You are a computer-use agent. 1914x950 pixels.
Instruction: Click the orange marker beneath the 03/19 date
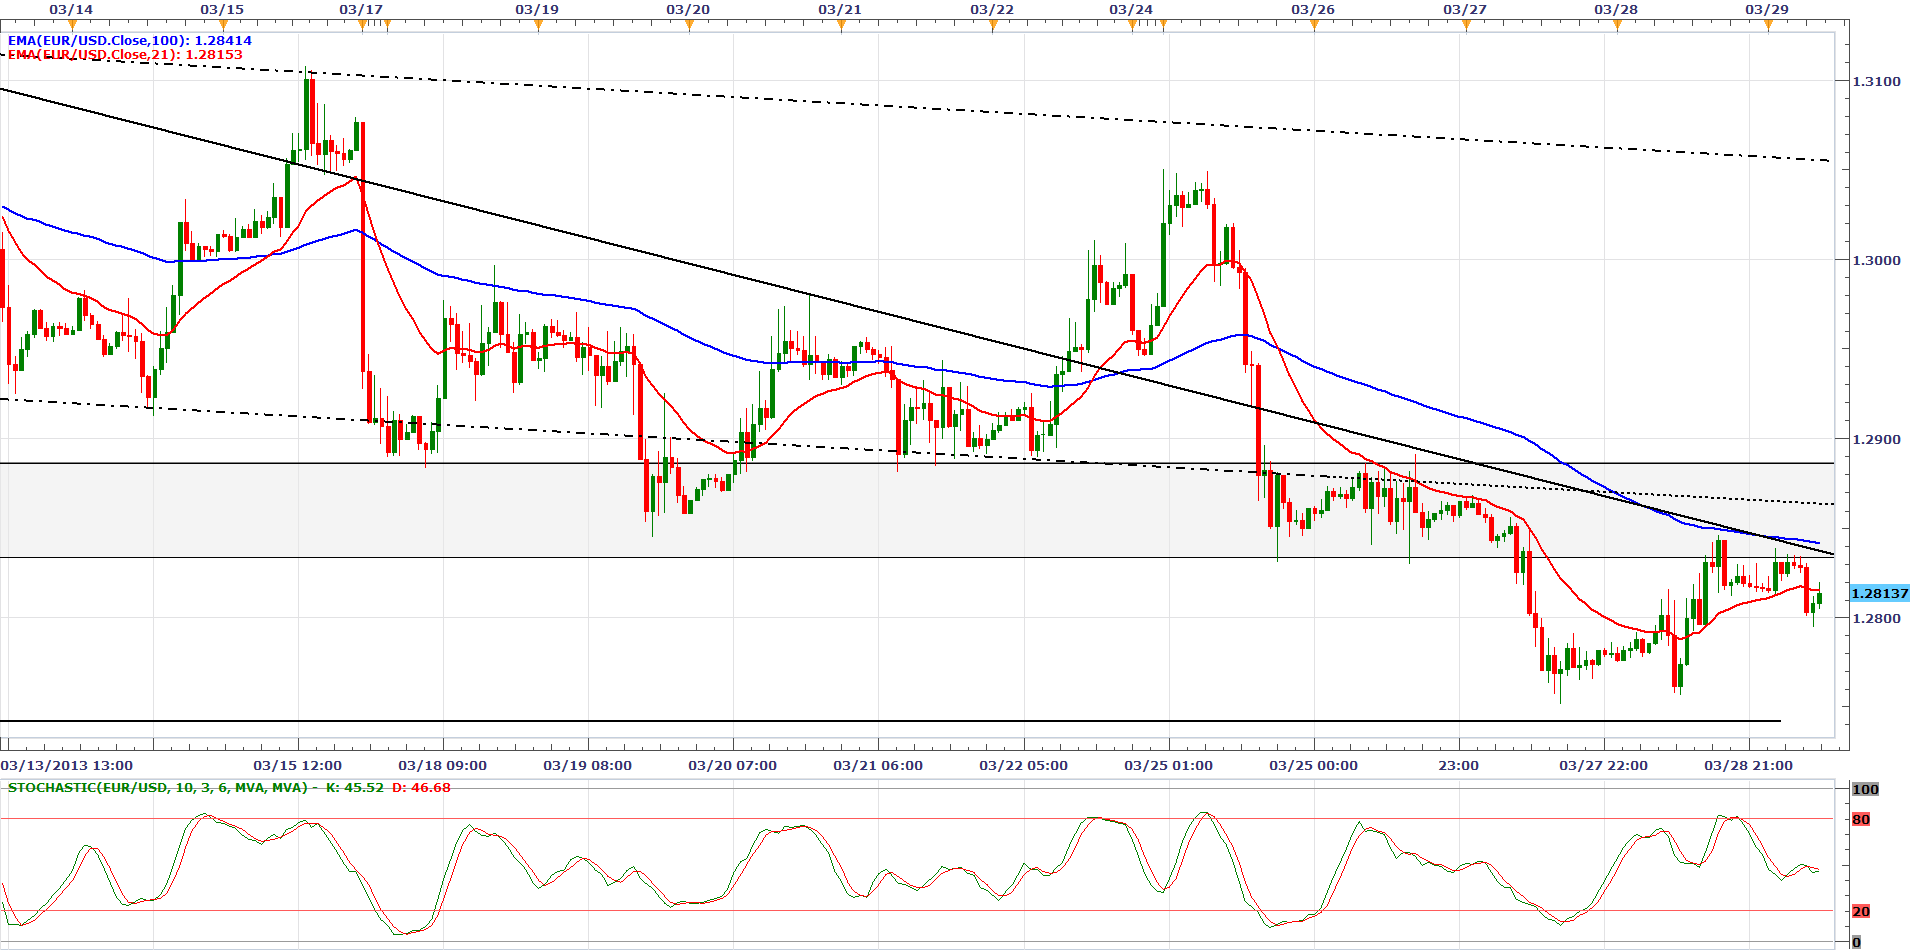click(538, 25)
